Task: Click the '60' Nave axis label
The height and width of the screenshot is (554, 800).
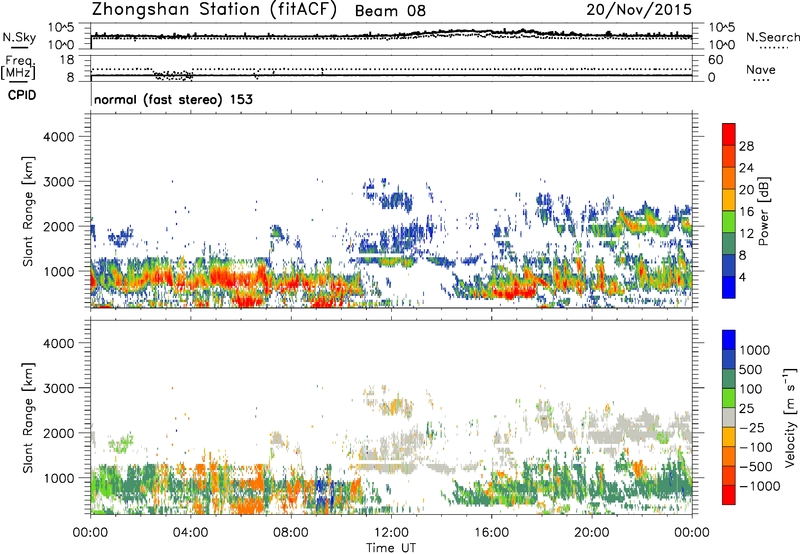Action: (x=715, y=60)
